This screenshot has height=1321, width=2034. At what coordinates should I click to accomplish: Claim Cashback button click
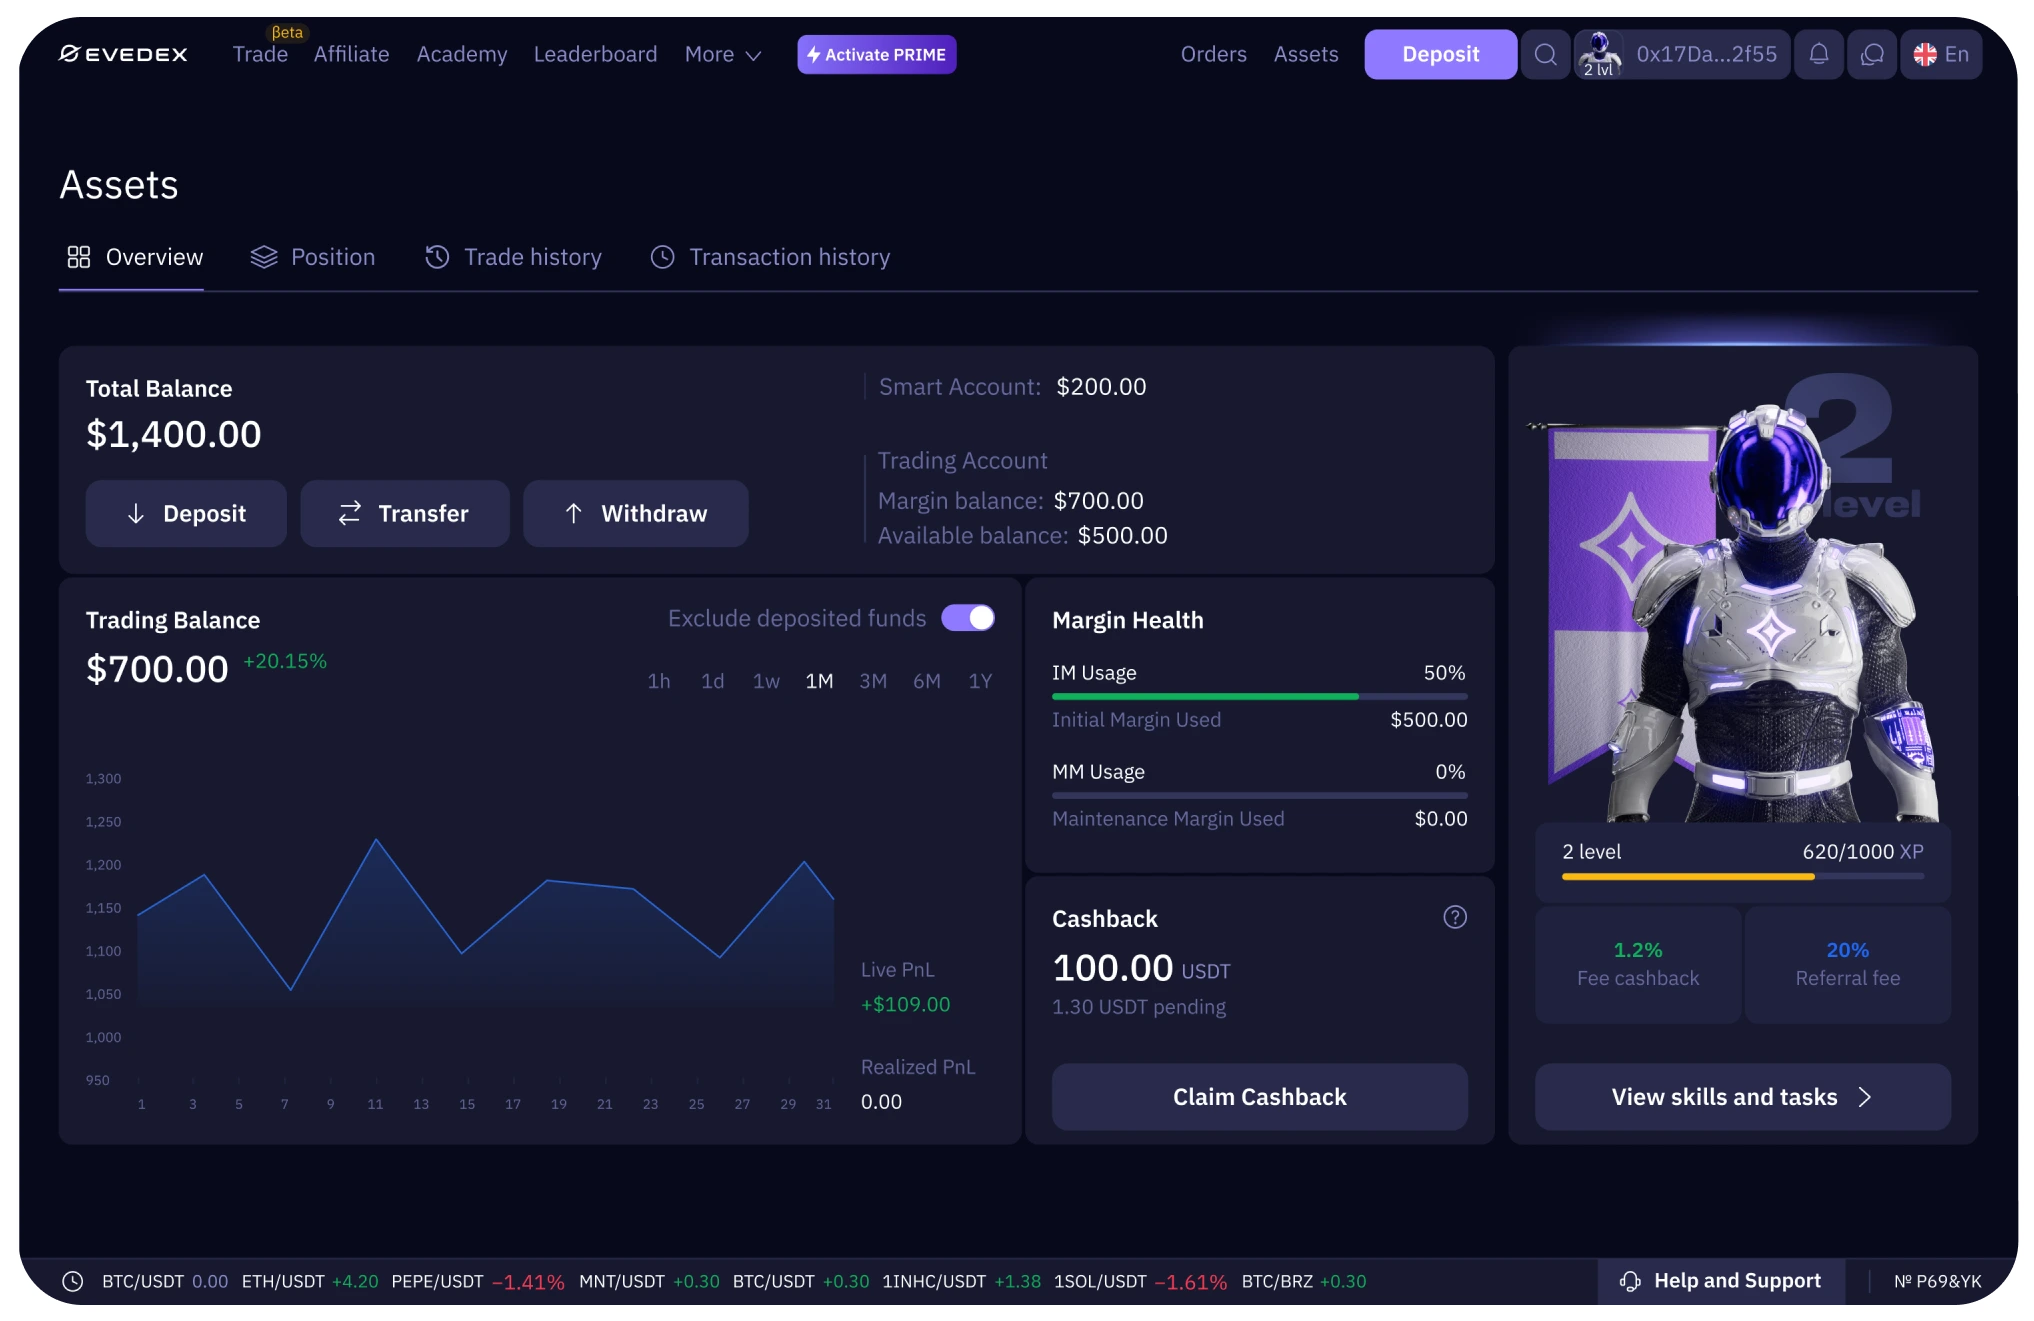click(x=1259, y=1097)
